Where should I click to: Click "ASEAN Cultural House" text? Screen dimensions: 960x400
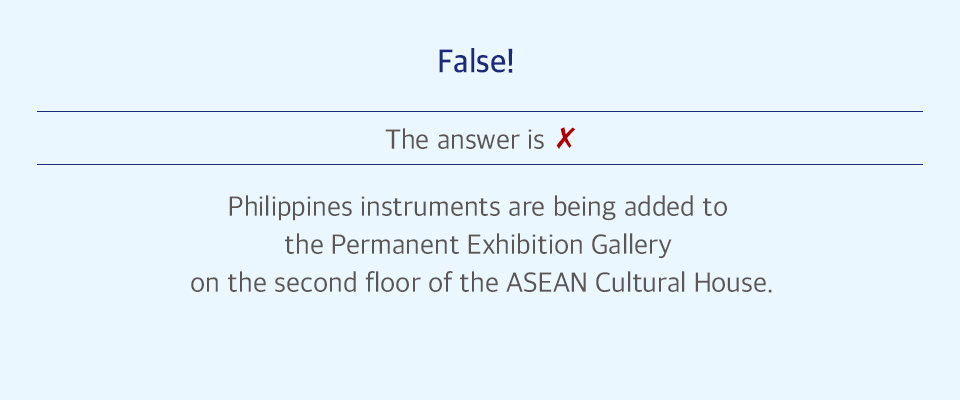coord(637,284)
